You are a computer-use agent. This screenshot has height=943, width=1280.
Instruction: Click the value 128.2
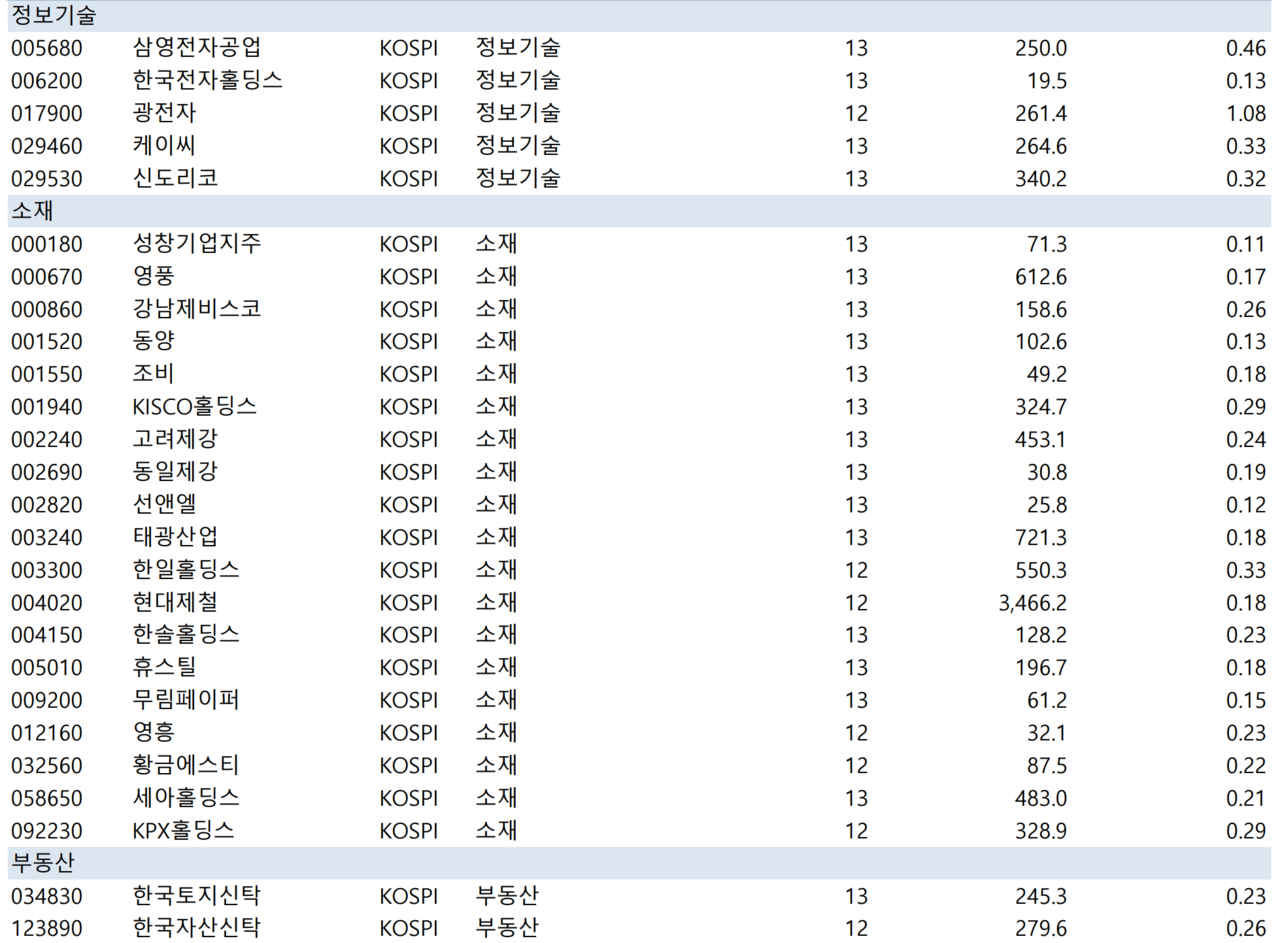click(1040, 635)
